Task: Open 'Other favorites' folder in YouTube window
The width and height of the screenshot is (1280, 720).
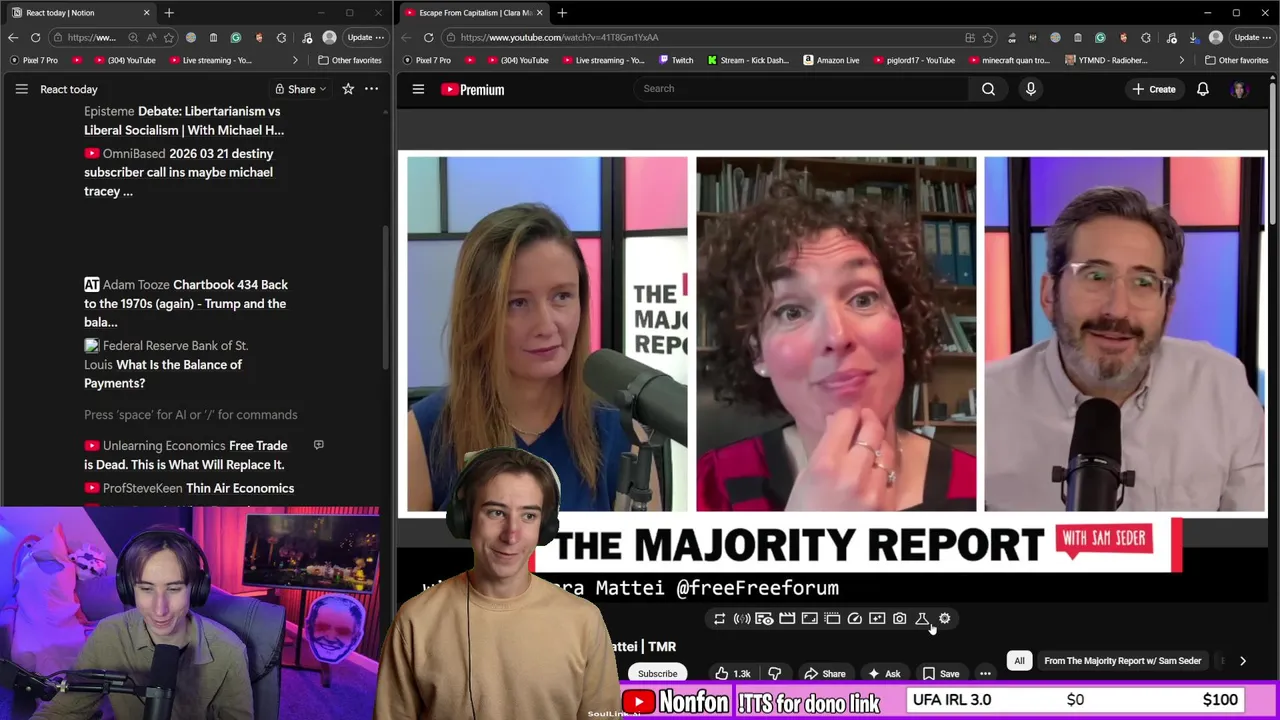Action: [1236, 60]
